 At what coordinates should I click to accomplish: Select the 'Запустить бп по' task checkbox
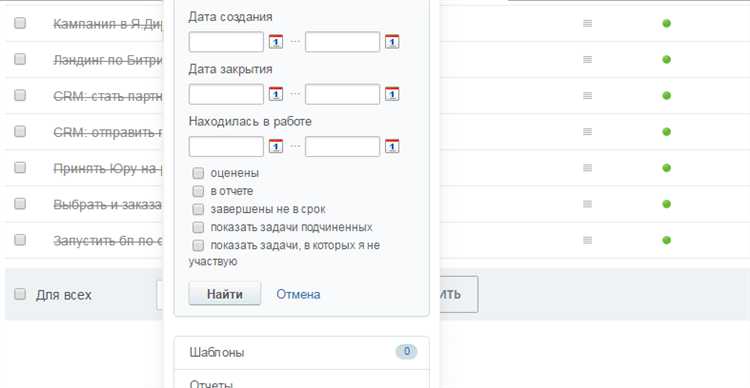[x=20, y=239]
